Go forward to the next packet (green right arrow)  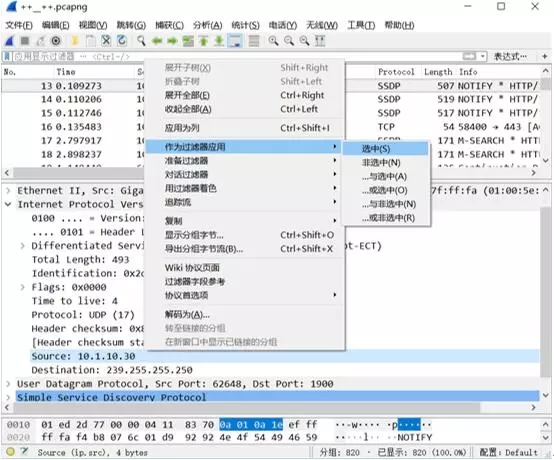click(172, 41)
